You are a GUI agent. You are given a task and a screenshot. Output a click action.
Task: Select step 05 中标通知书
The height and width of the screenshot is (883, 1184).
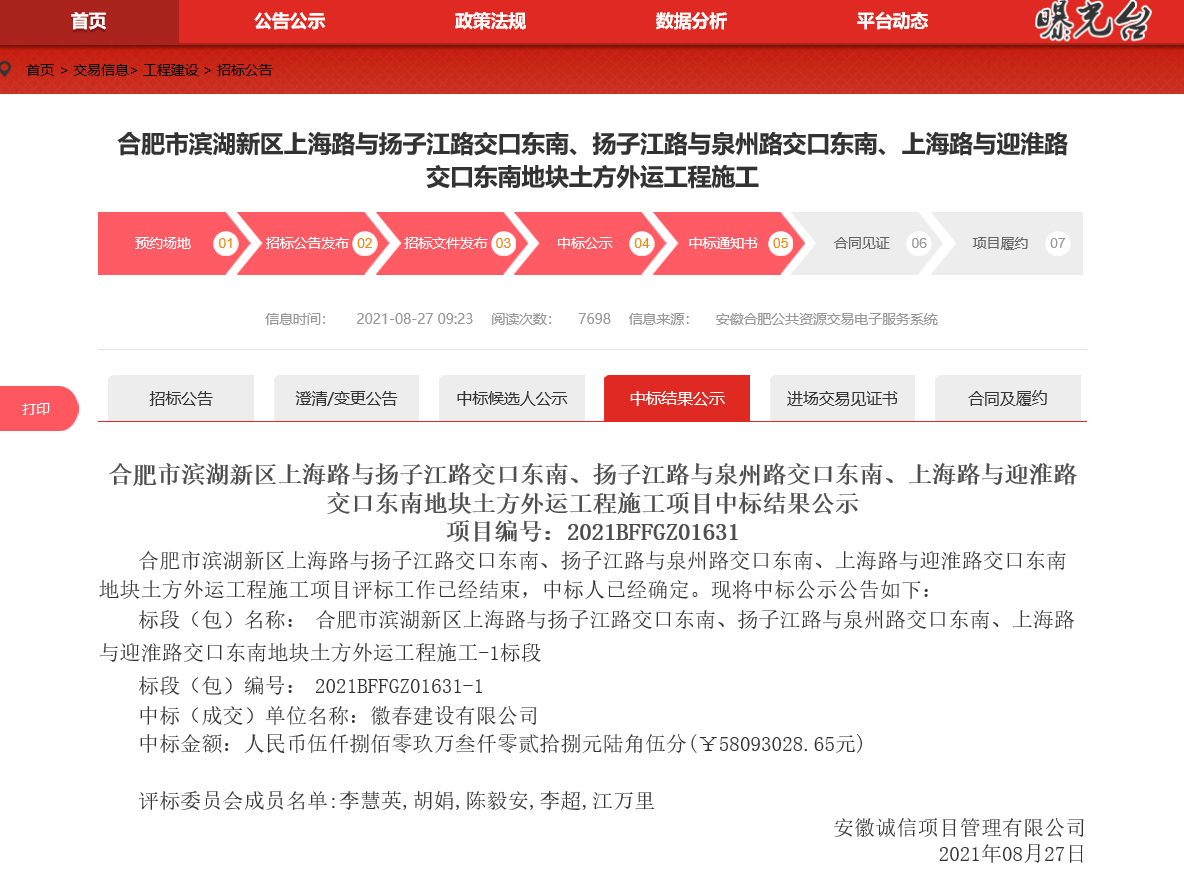coord(729,243)
